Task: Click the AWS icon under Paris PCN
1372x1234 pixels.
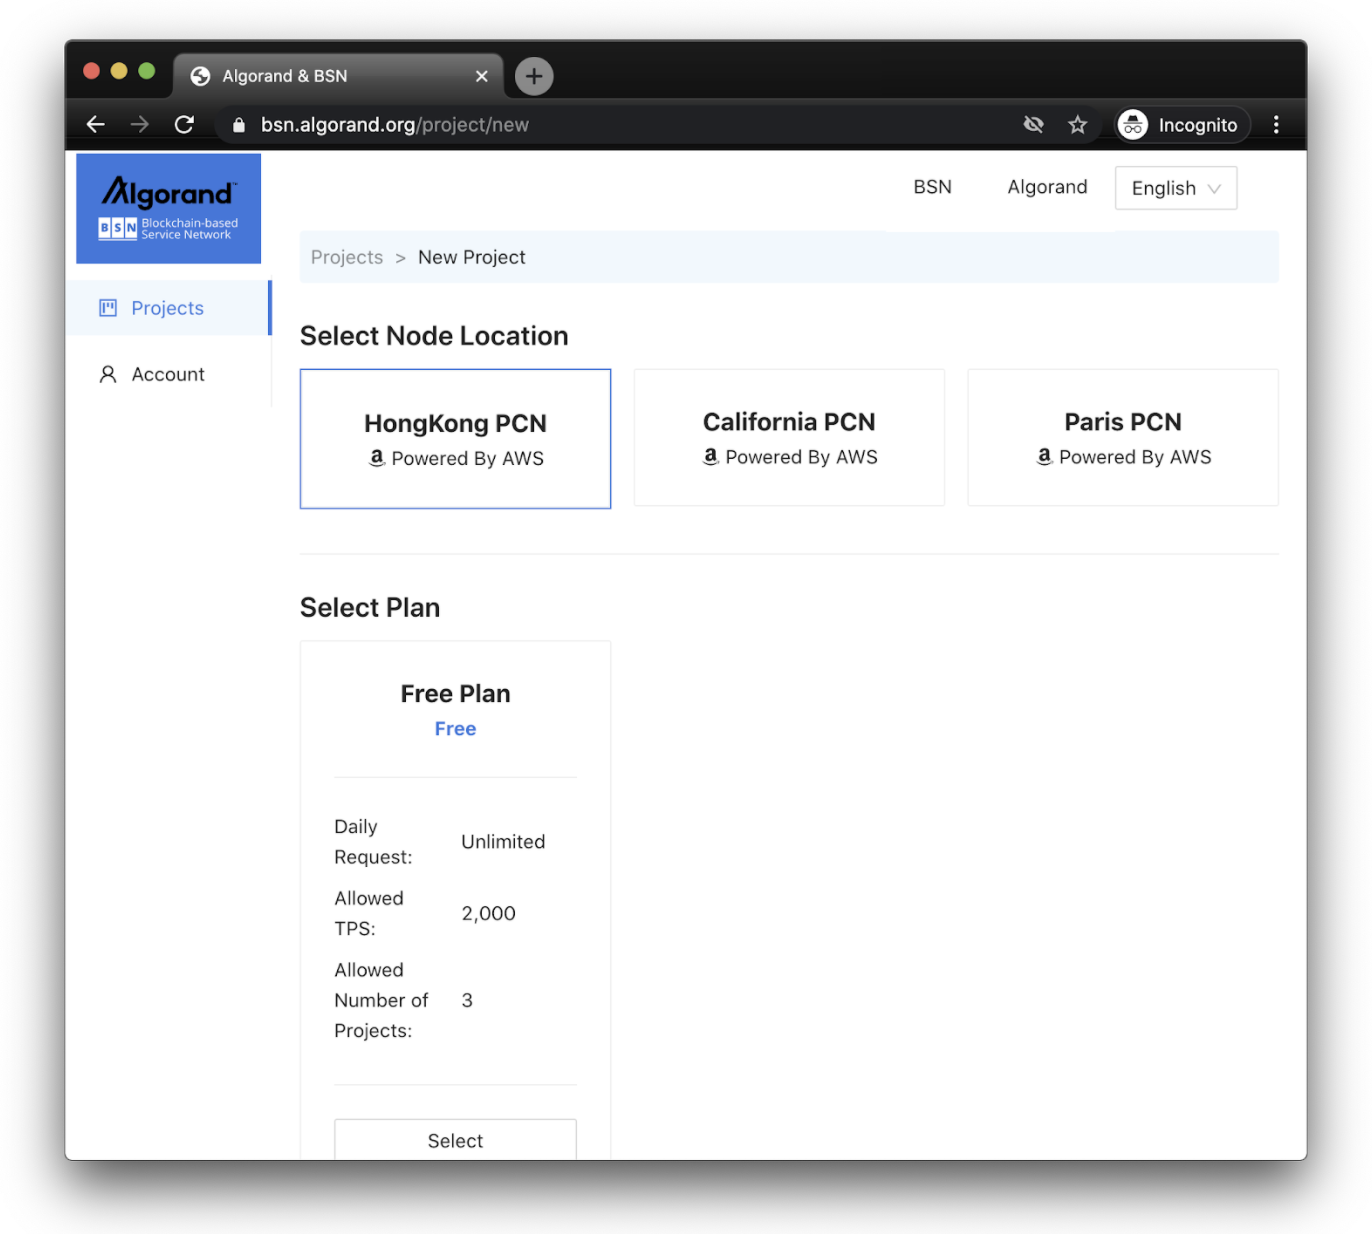Action: pyautogui.click(x=1044, y=457)
